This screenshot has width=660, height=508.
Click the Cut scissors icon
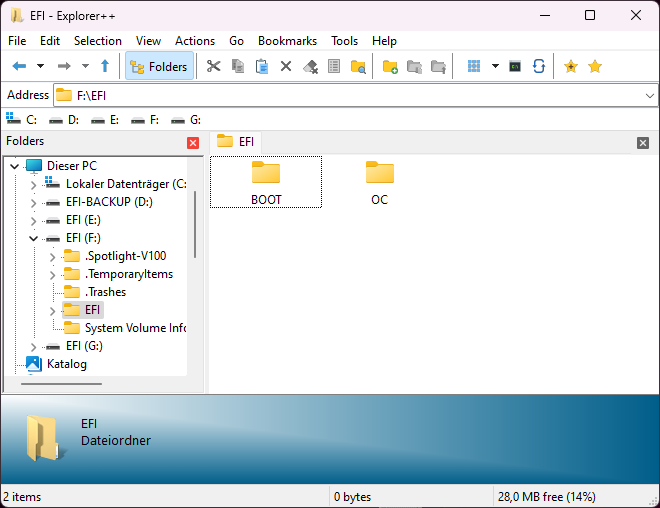(213, 66)
